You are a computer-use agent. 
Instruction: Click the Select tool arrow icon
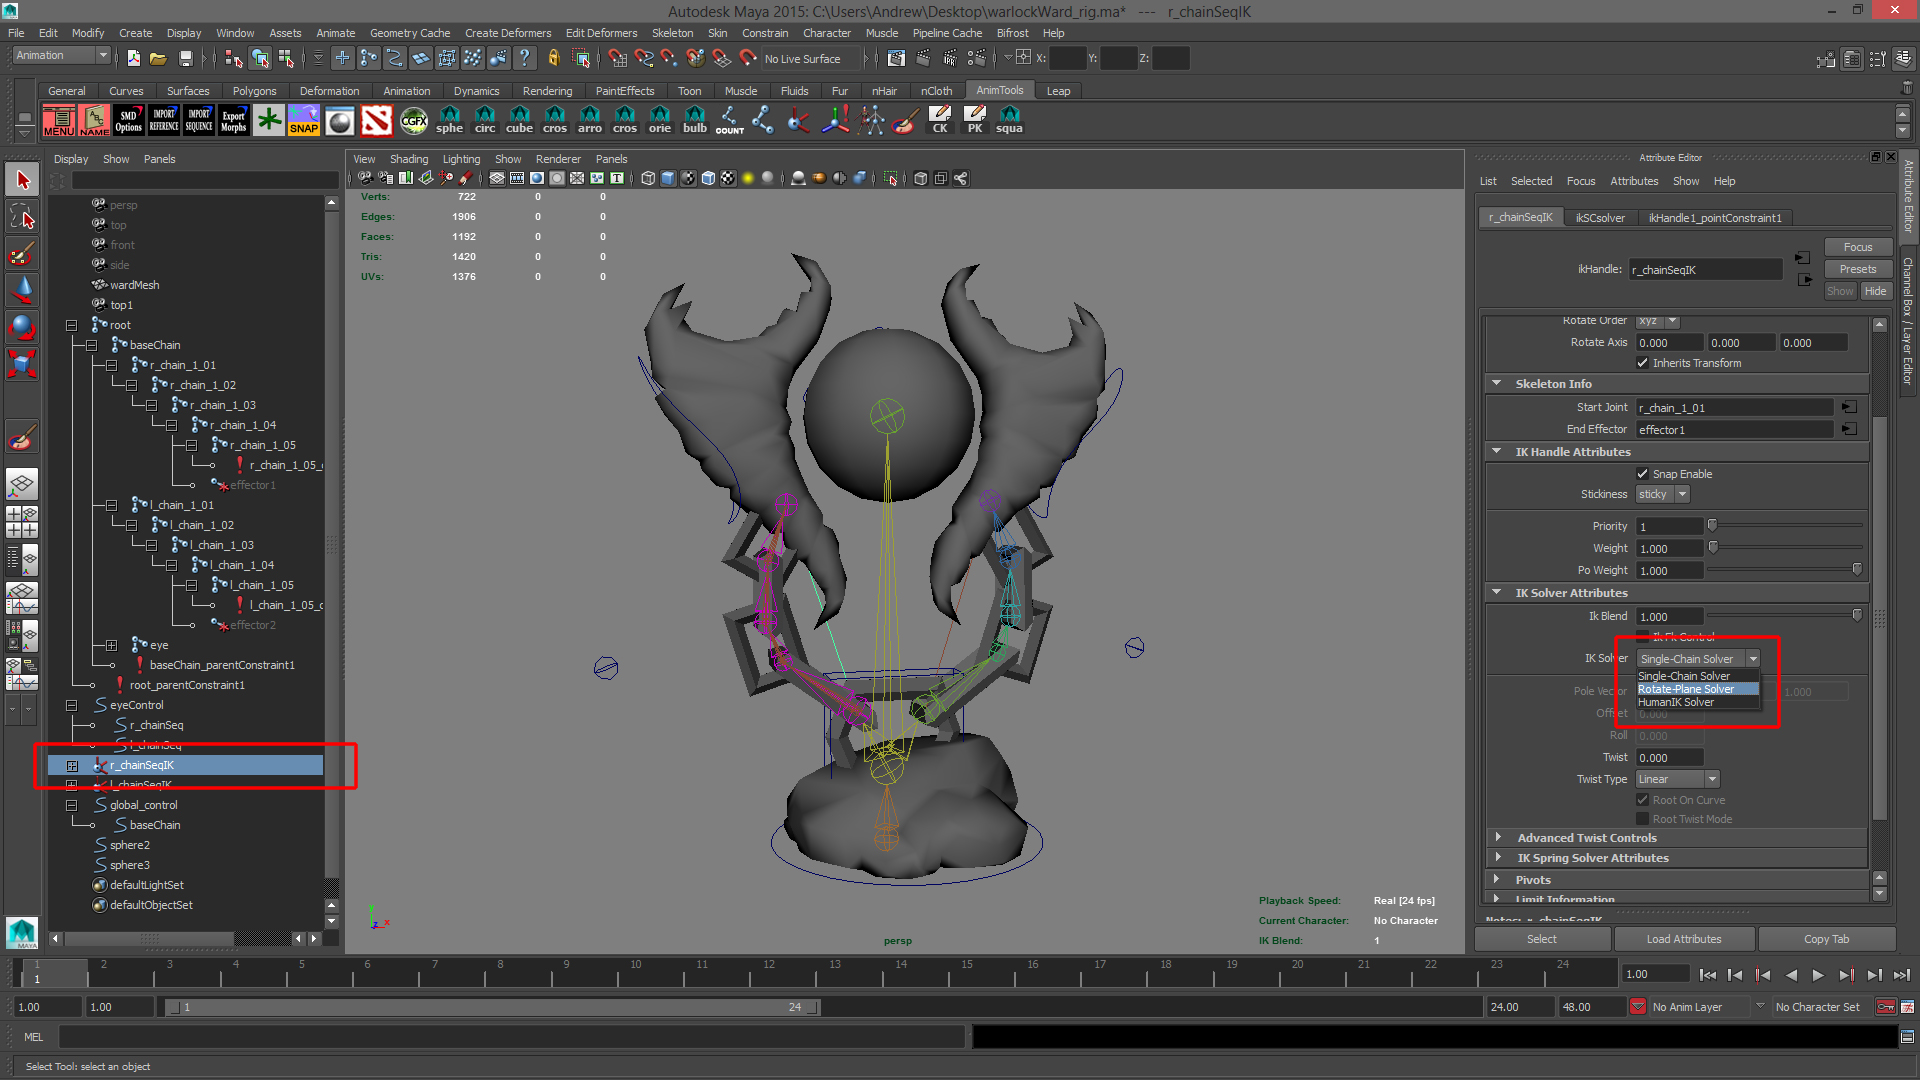tap(22, 180)
